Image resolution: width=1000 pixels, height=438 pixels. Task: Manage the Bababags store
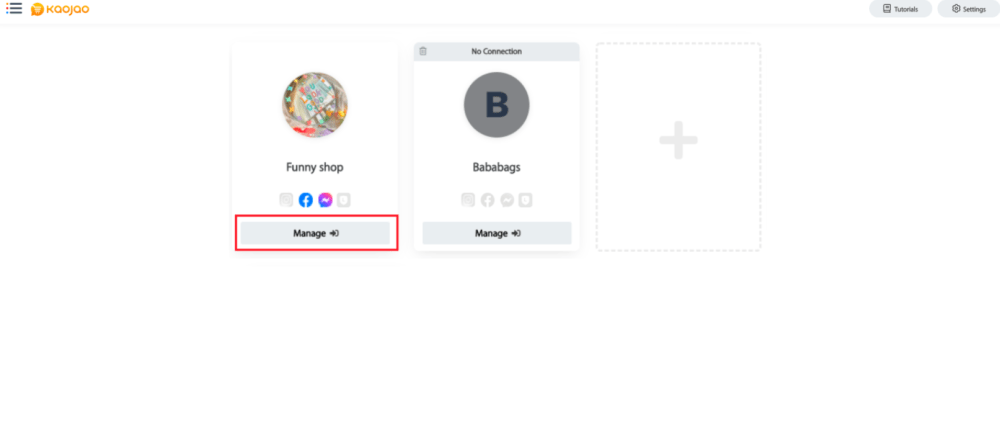(x=497, y=233)
